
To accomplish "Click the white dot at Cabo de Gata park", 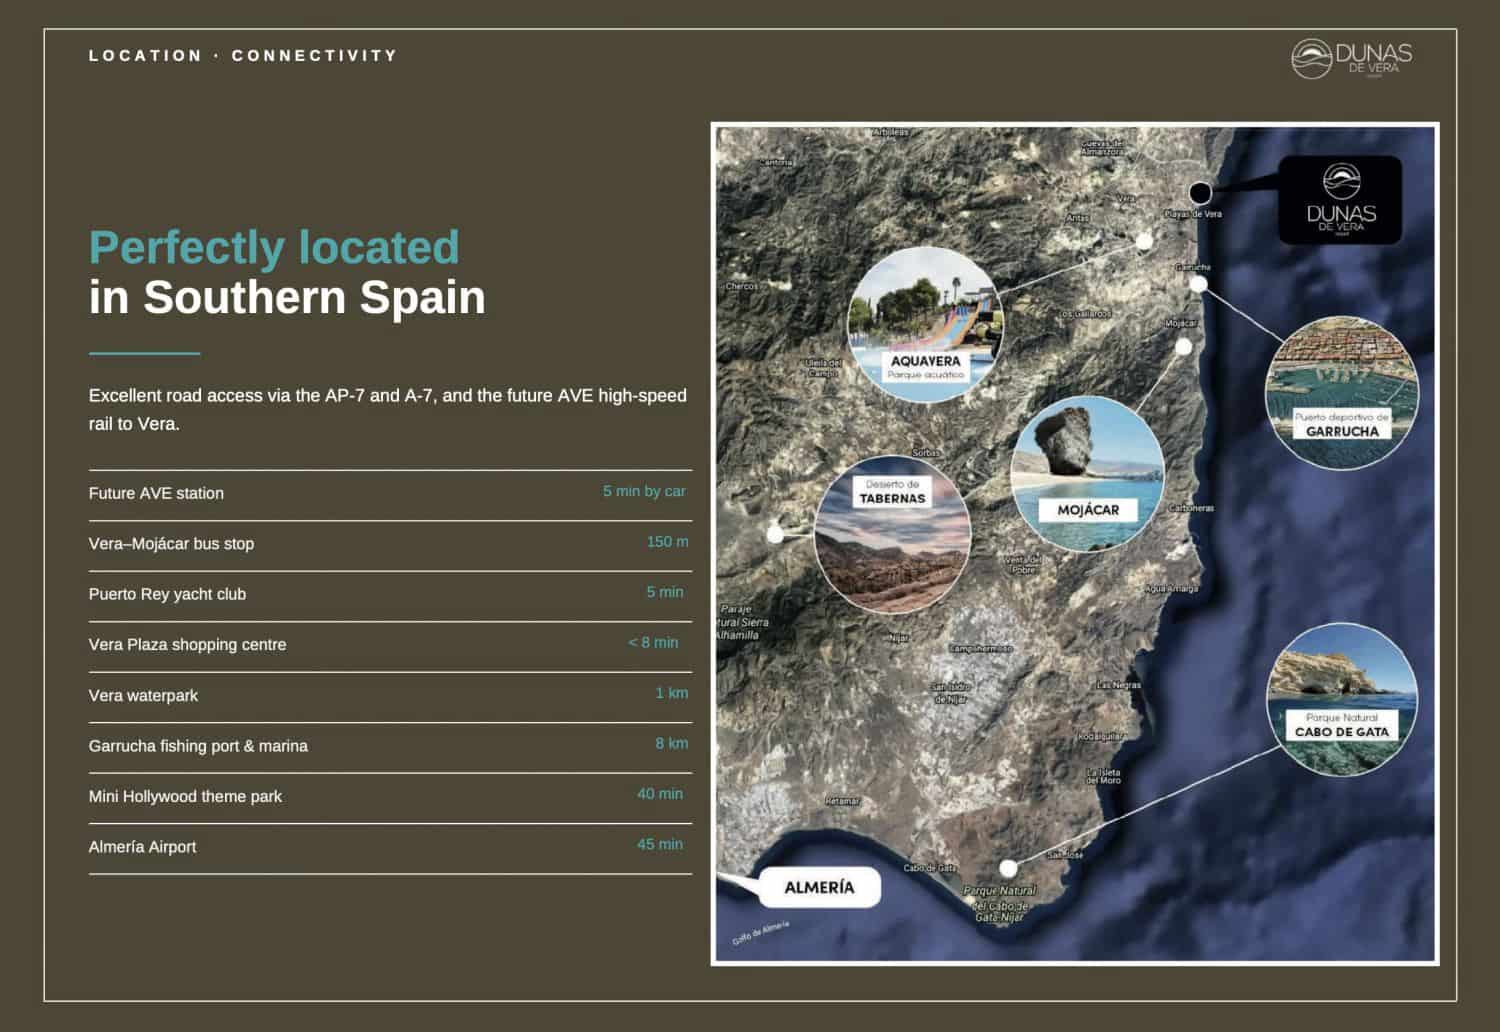I will click(x=1008, y=868).
